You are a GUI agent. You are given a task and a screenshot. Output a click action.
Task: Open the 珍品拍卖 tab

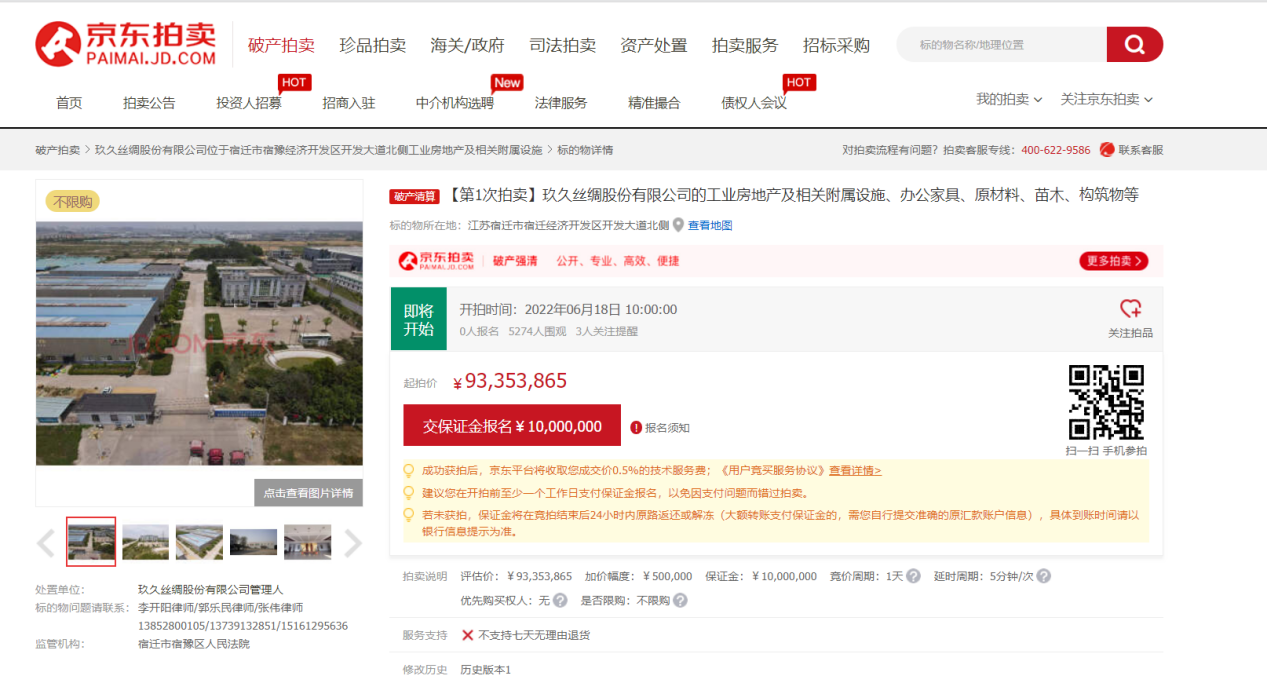pyautogui.click(x=373, y=45)
